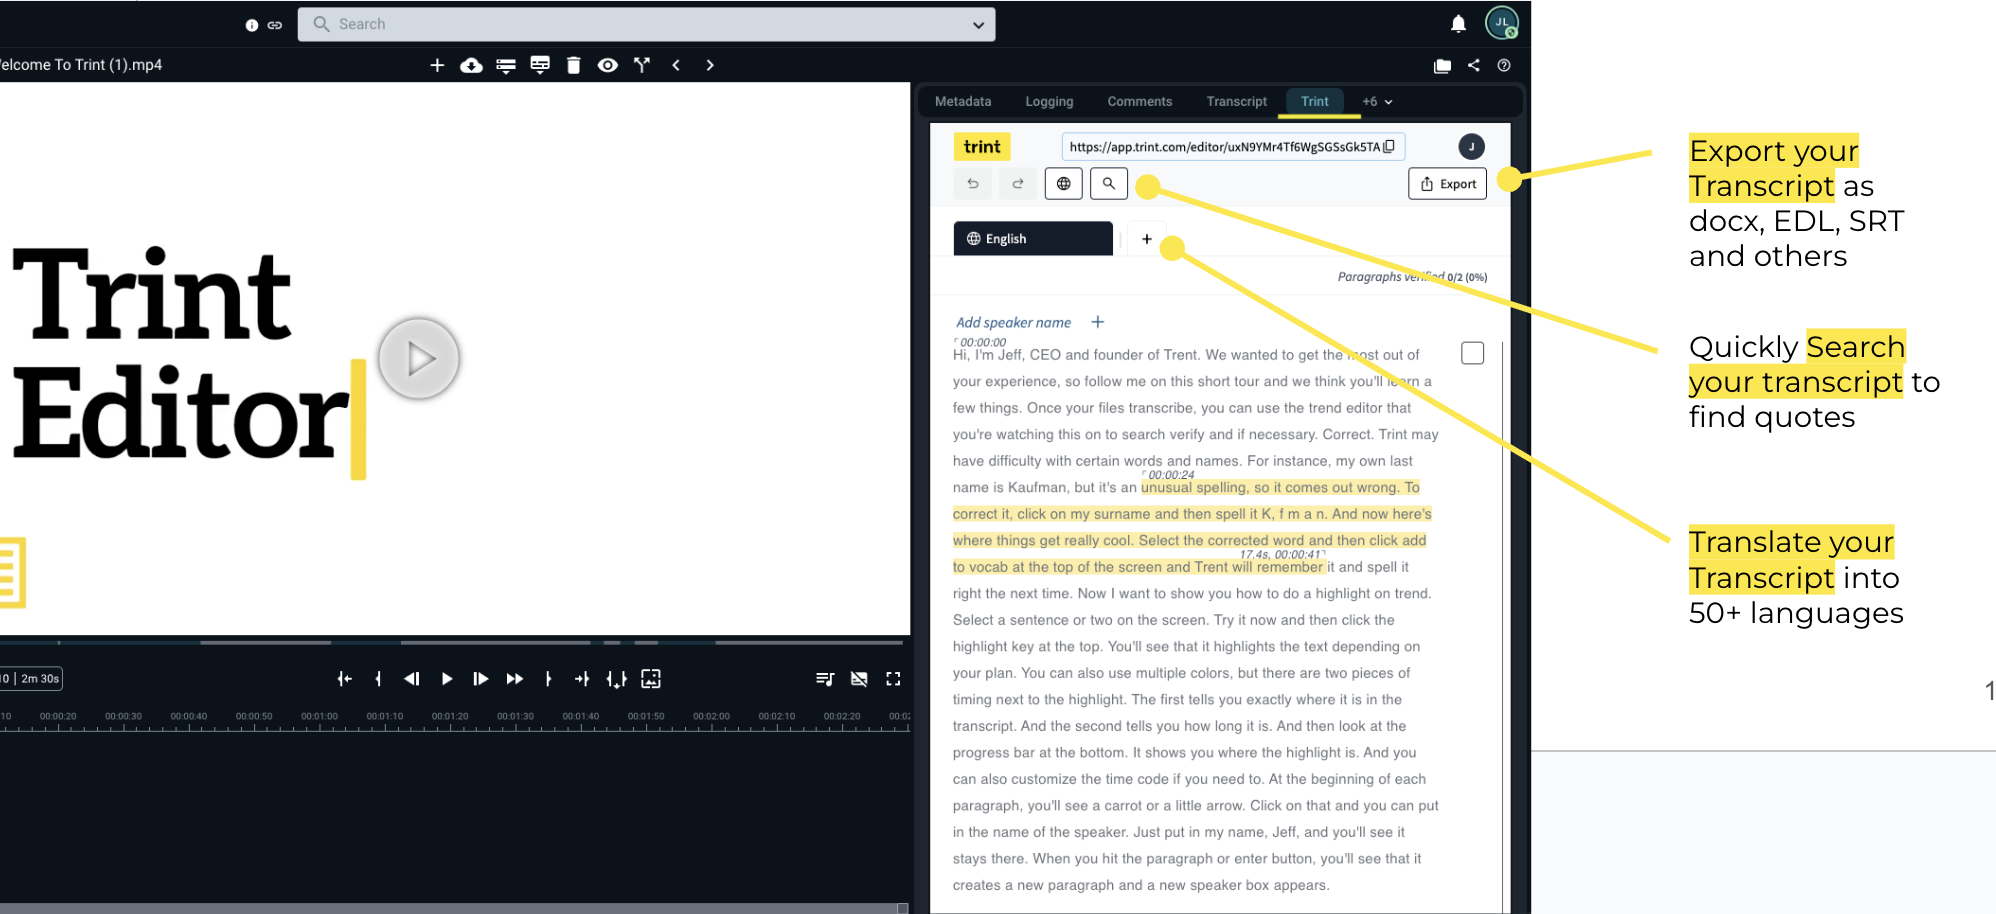The image size is (1996, 914).
Task: Open the audio tracks playlist icon
Action: [x=824, y=679]
